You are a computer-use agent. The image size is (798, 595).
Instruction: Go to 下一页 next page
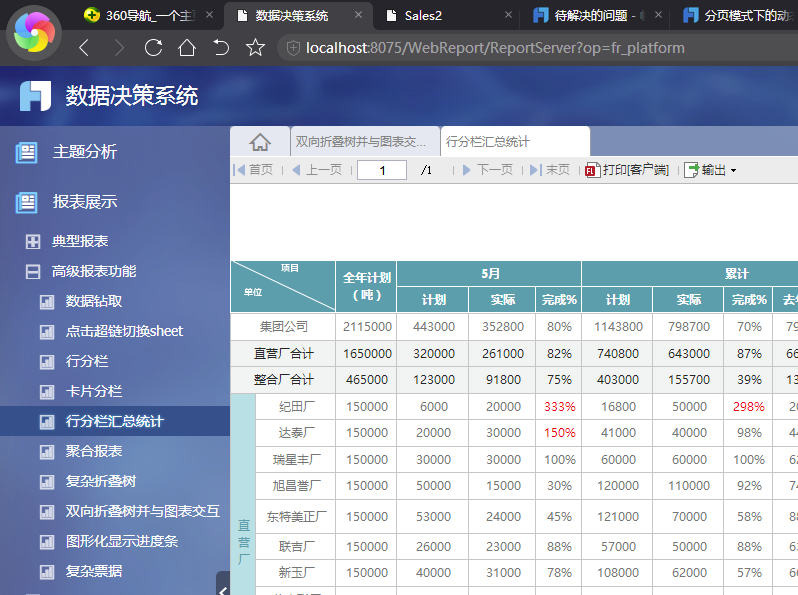click(488, 170)
